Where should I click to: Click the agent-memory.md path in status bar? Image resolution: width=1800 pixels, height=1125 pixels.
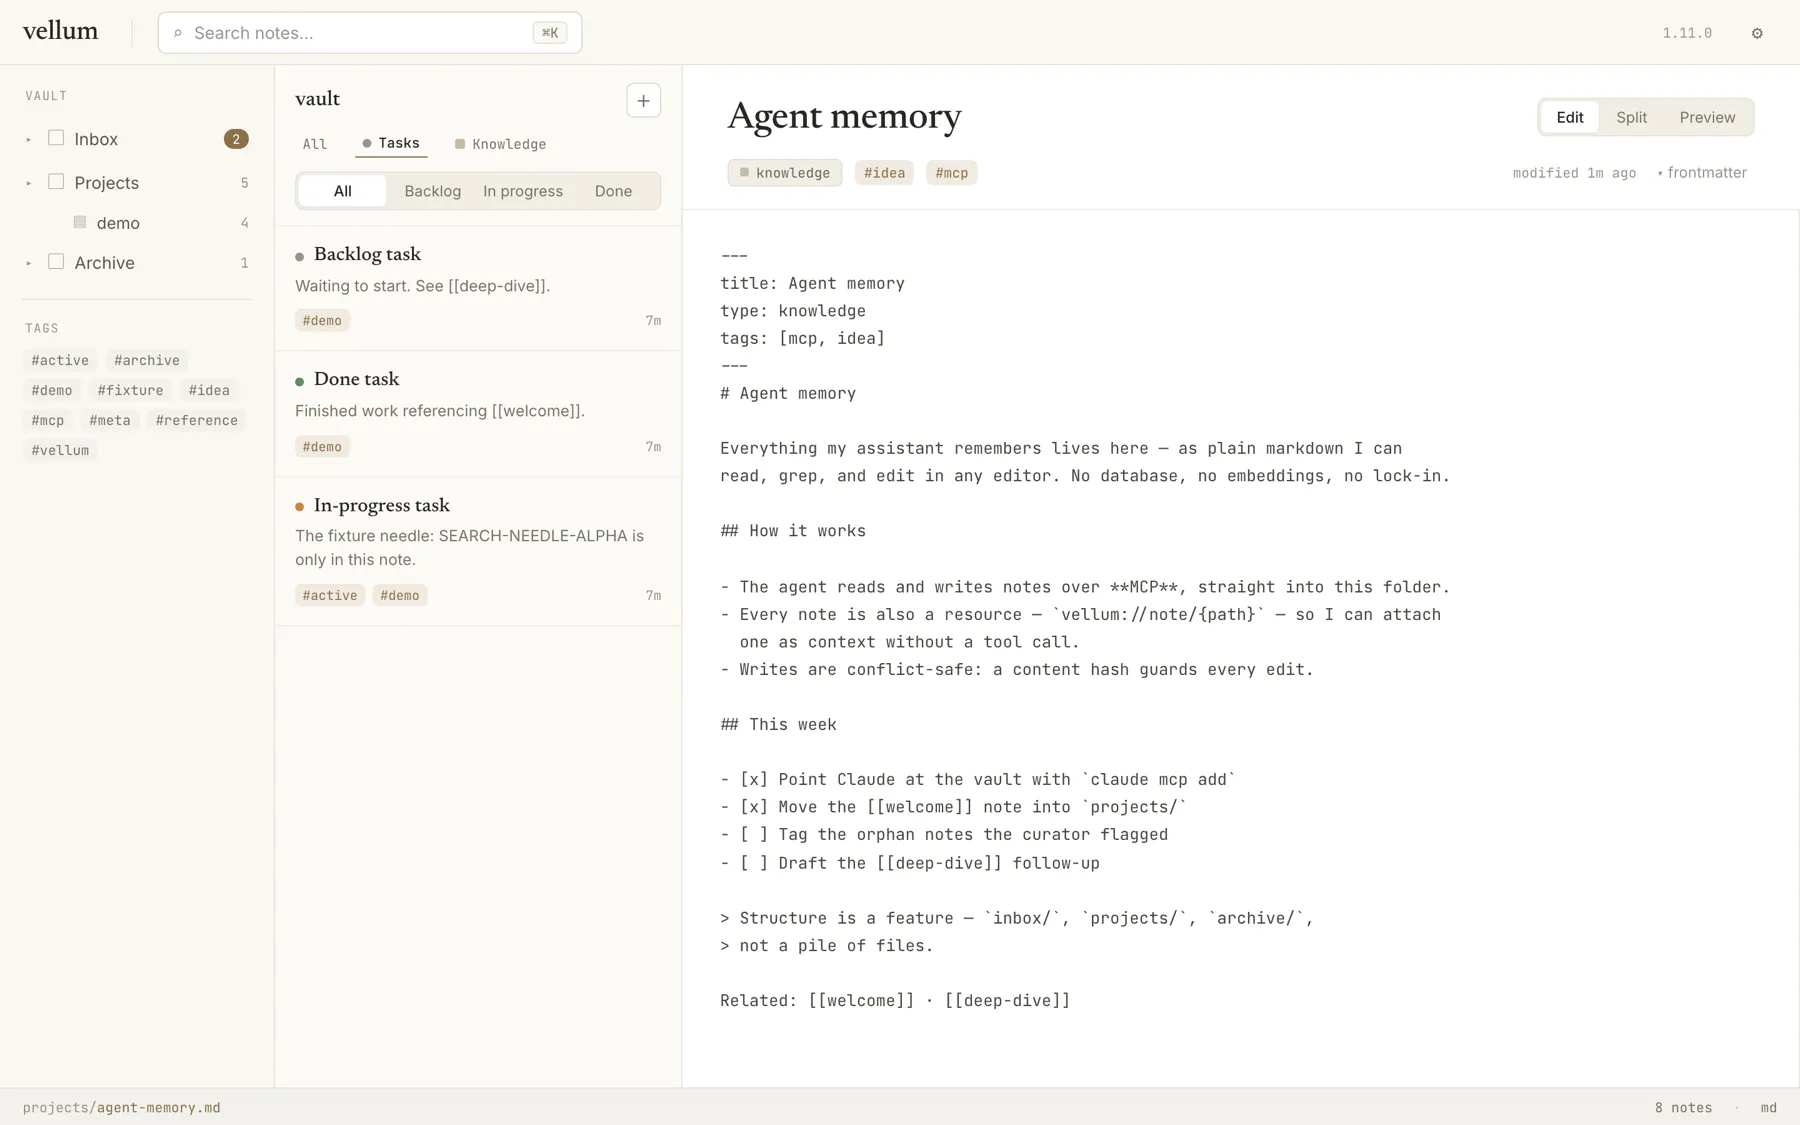point(158,1108)
